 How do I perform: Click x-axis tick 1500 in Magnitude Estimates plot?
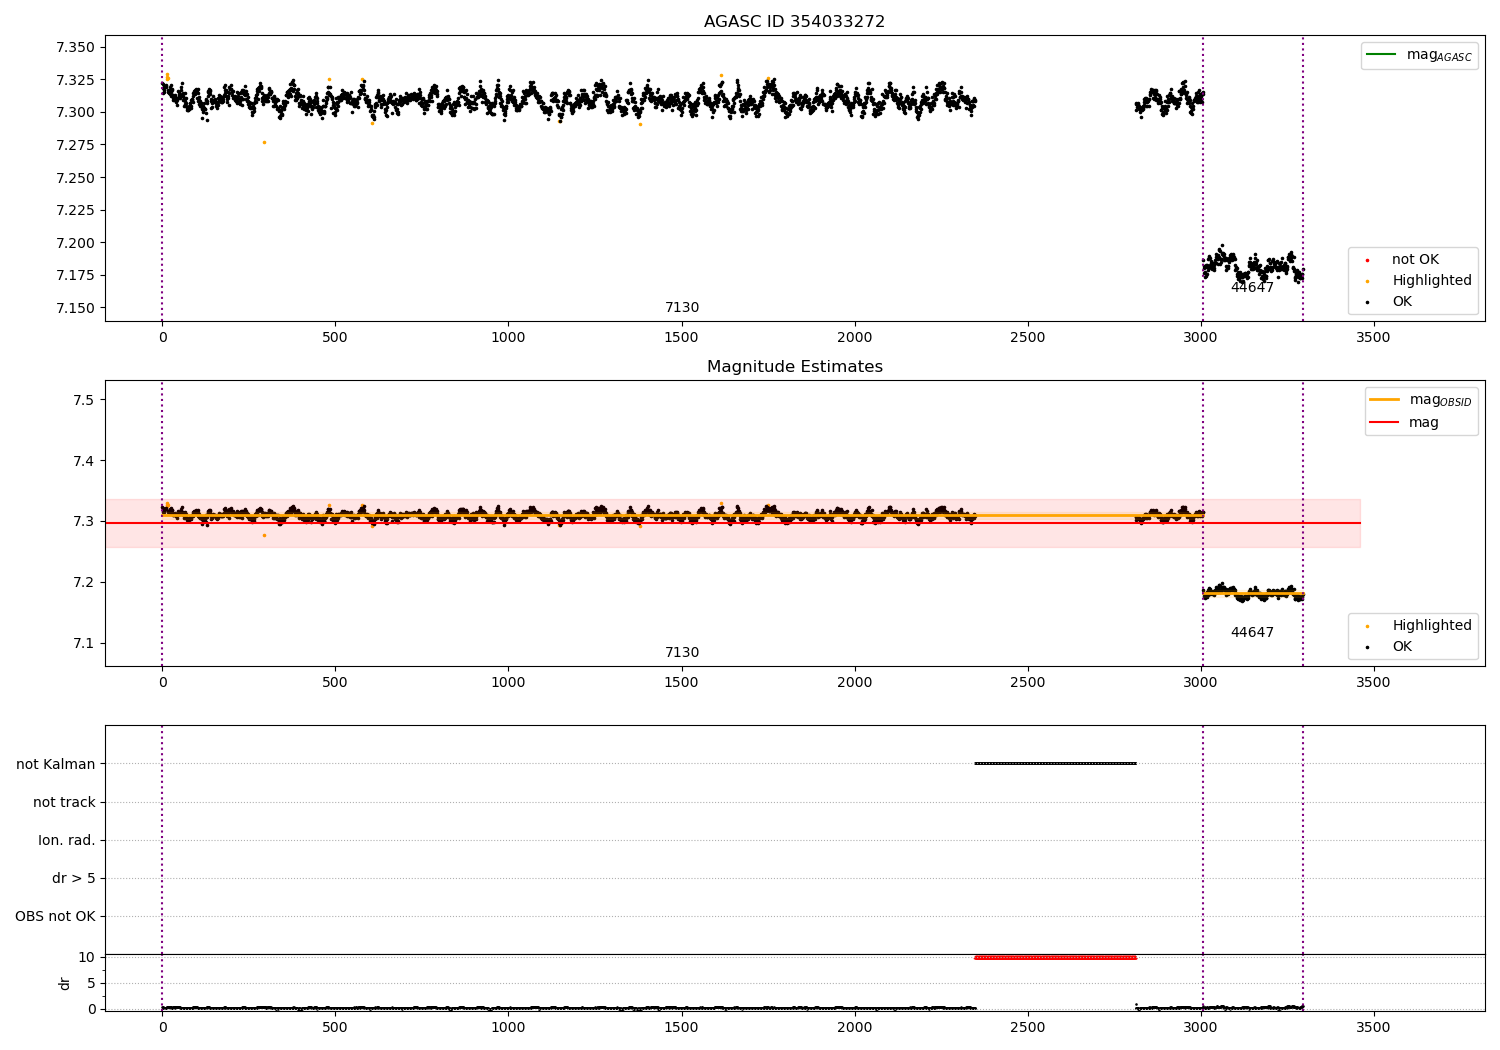click(x=682, y=683)
